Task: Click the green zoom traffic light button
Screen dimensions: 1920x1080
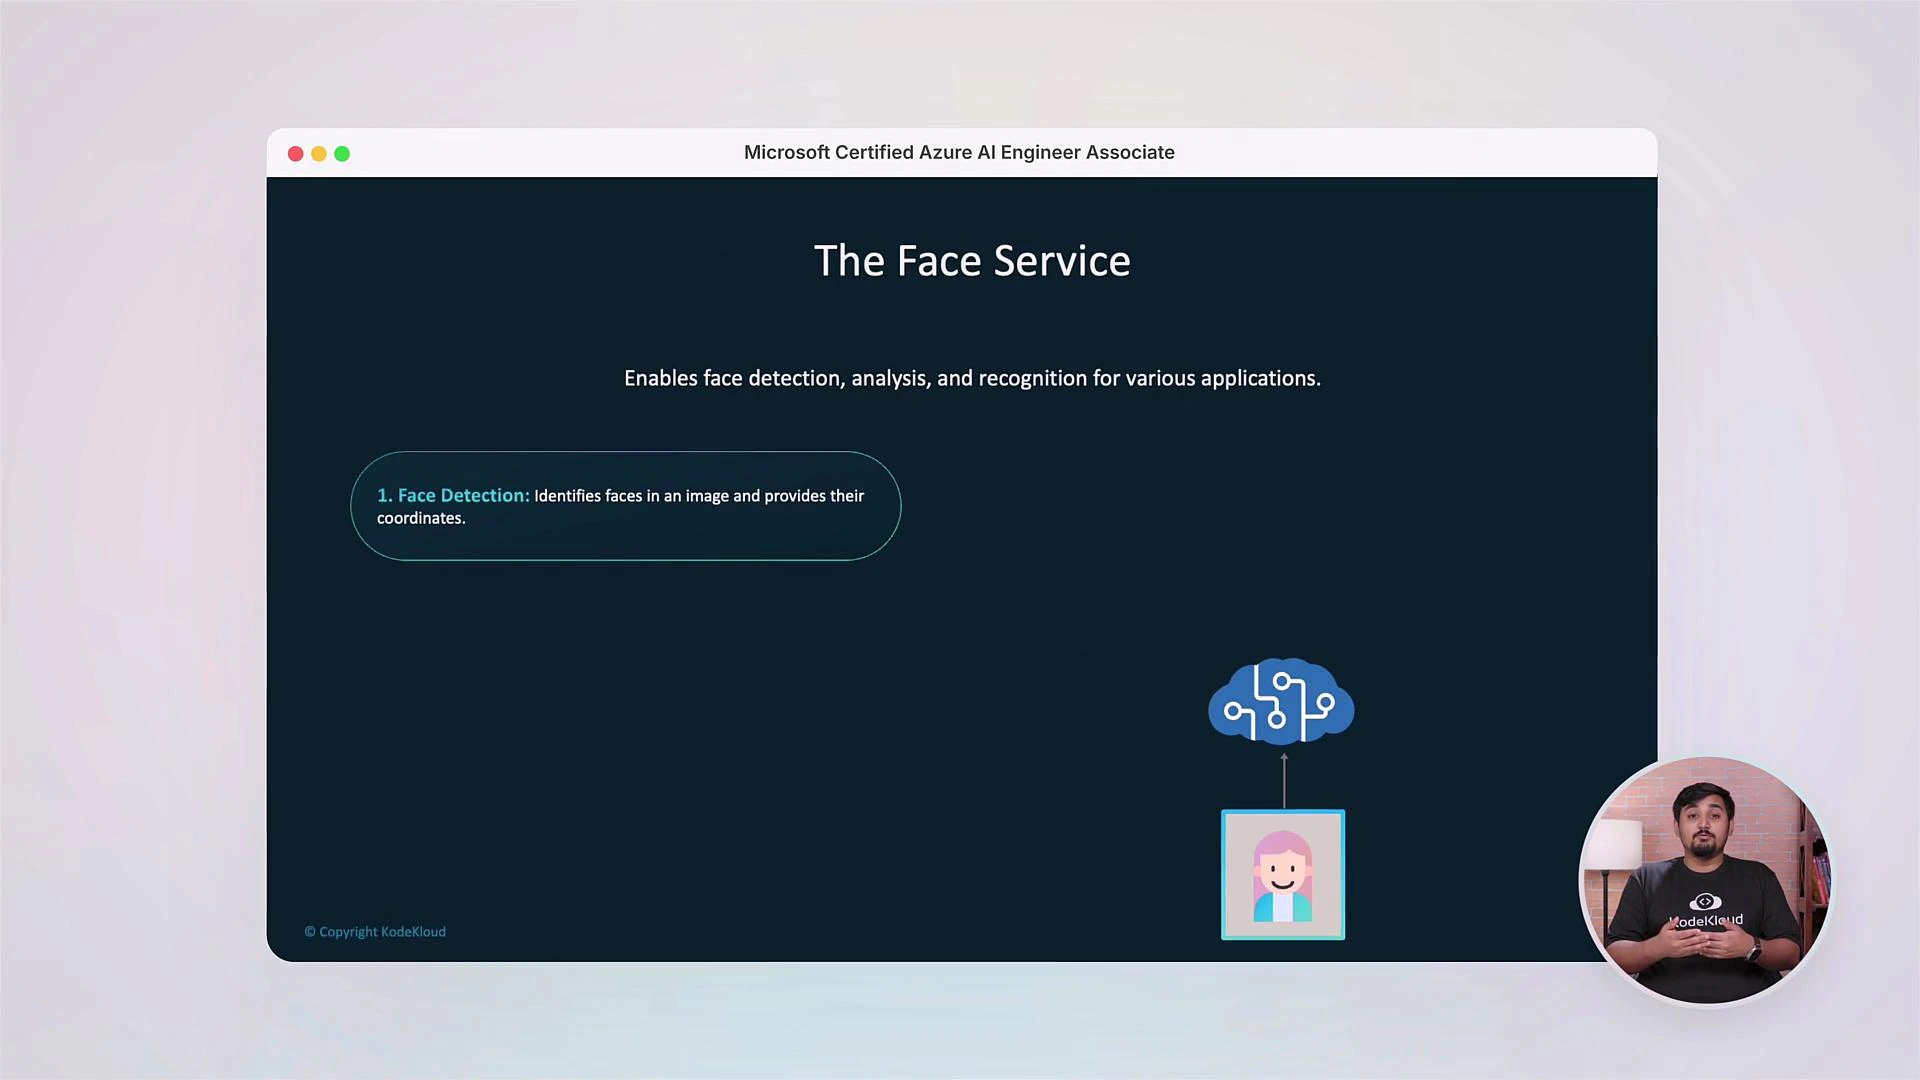Action: click(342, 154)
